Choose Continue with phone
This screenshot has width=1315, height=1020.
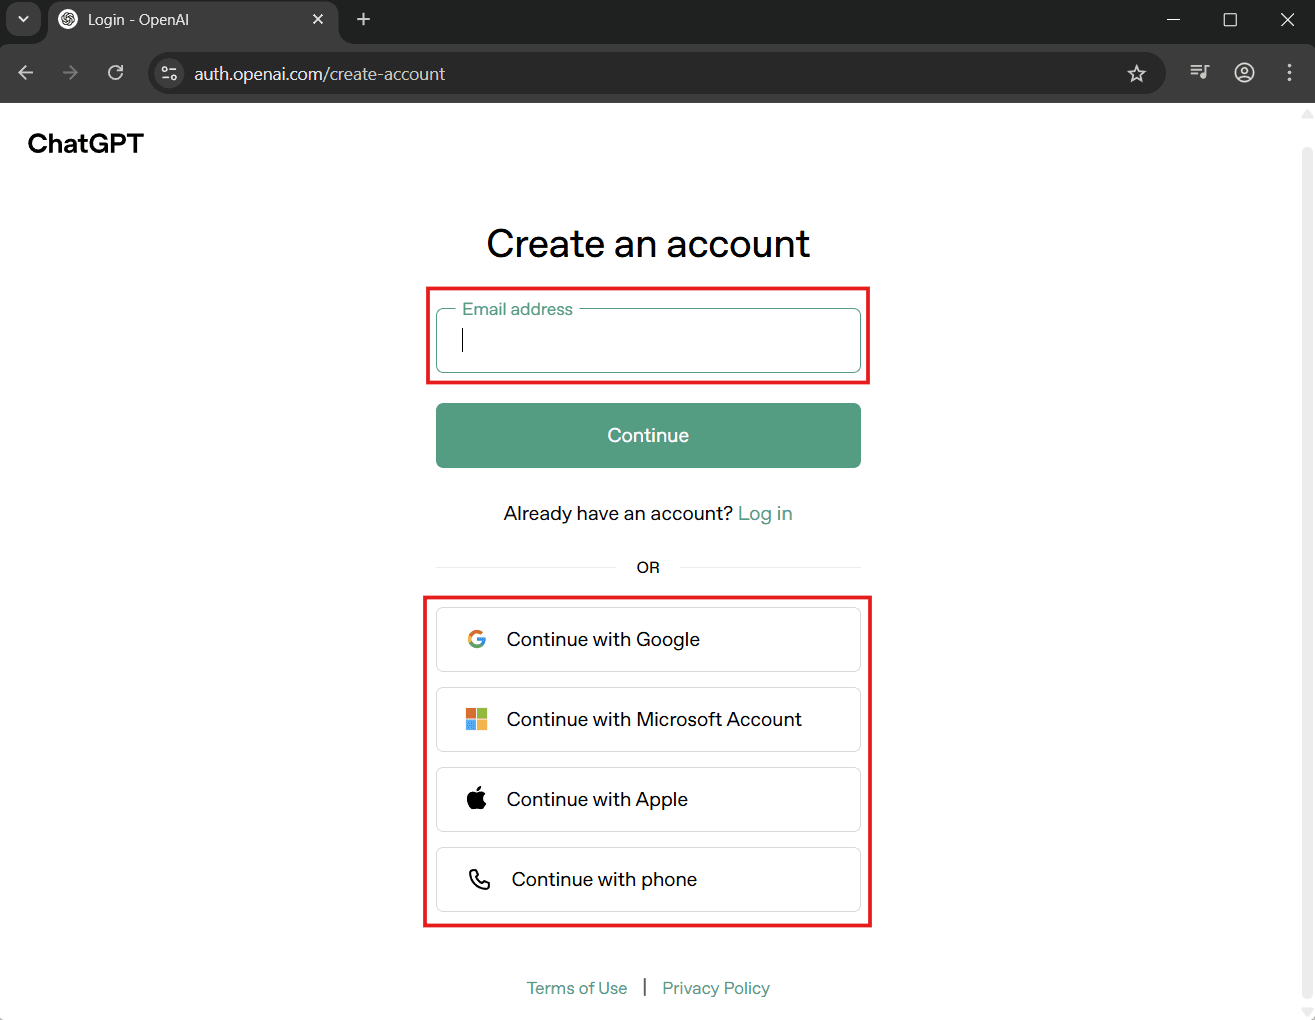pyautogui.click(x=648, y=879)
